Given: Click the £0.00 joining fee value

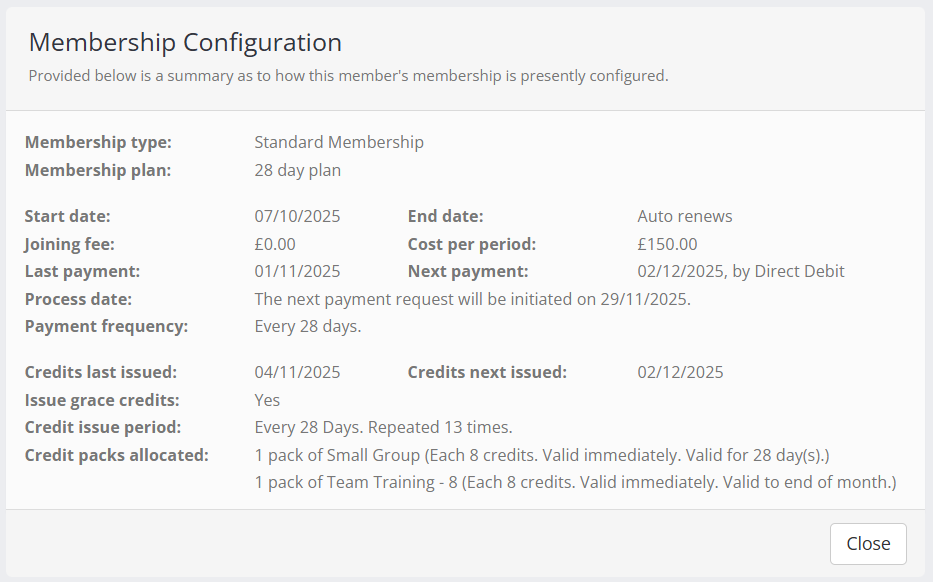Looking at the screenshot, I should click(x=275, y=244).
